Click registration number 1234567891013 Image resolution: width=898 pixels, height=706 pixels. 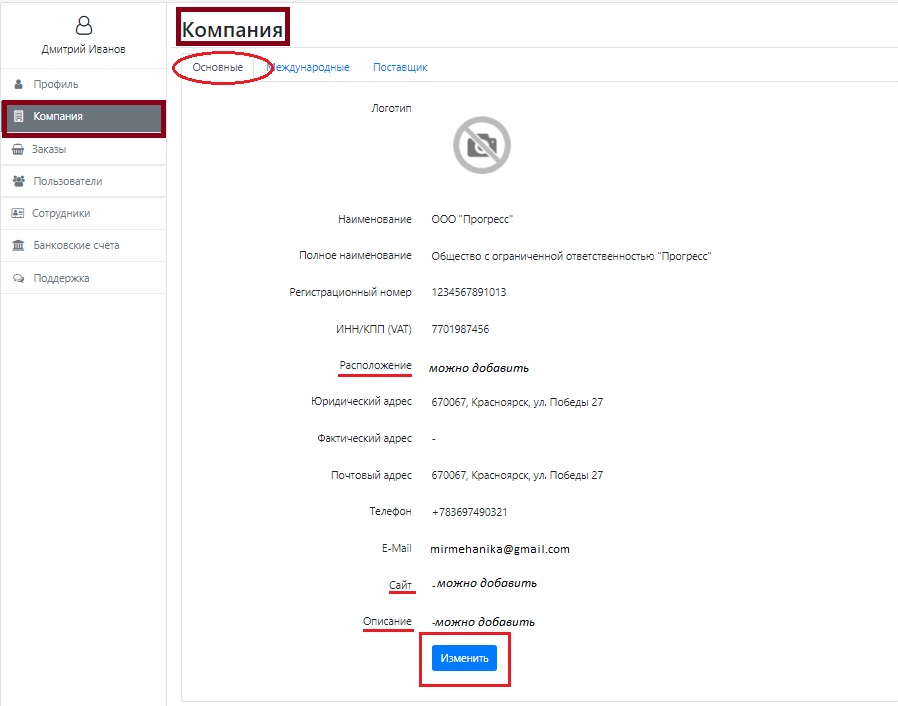coord(469,293)
